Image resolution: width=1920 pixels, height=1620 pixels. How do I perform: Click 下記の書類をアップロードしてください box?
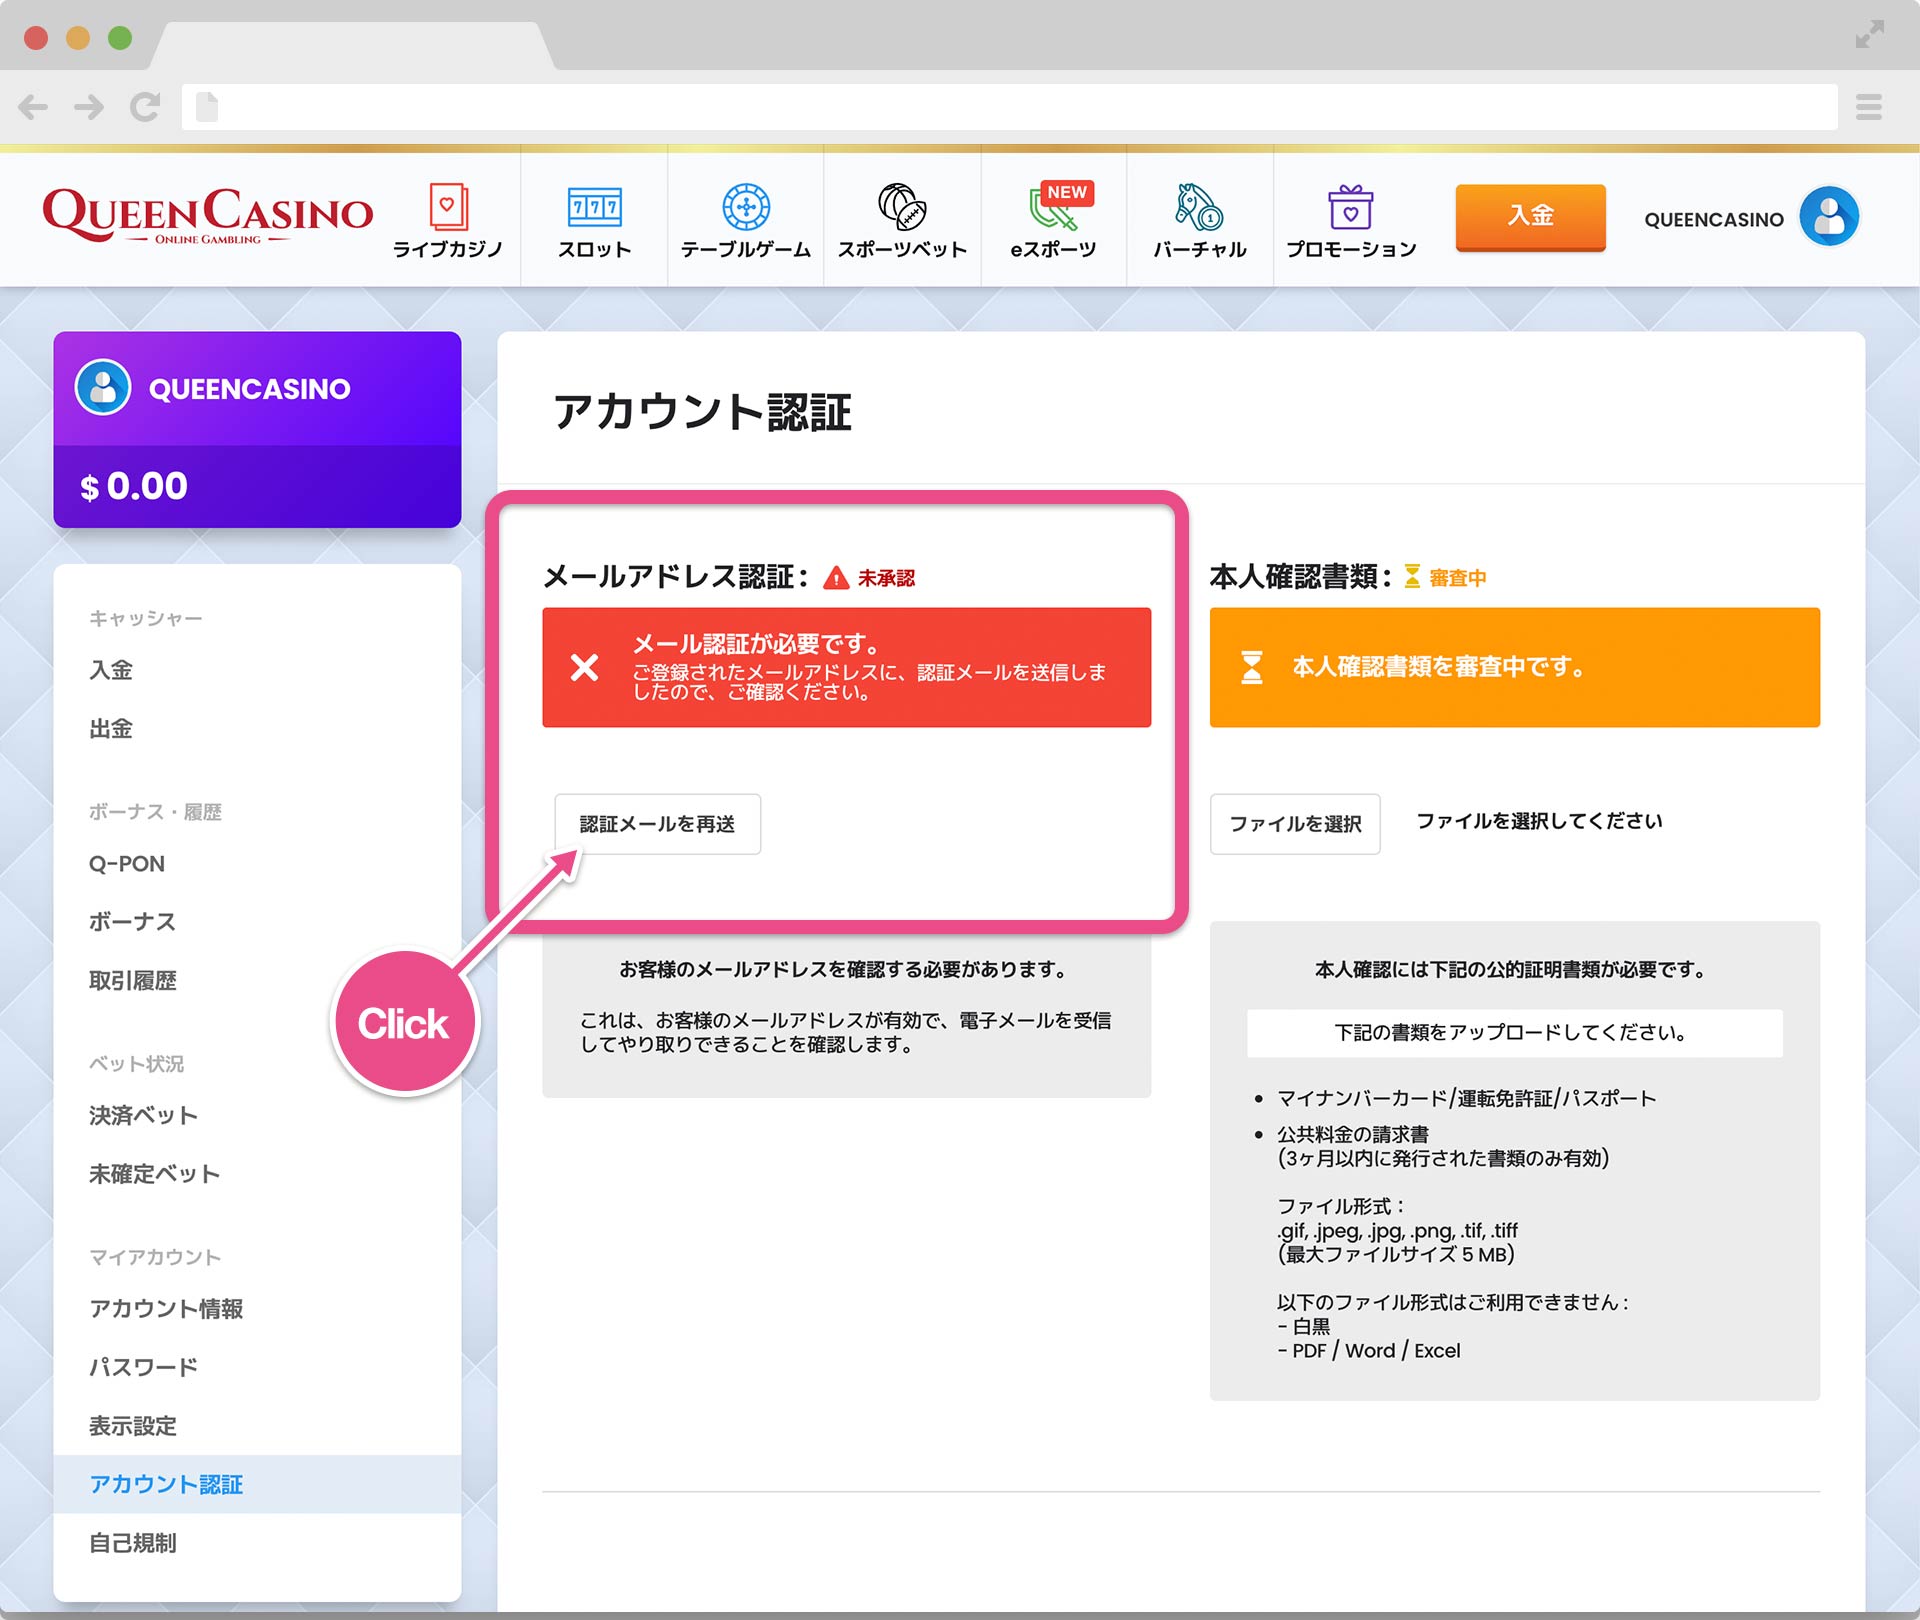tap(1514, 1033)
